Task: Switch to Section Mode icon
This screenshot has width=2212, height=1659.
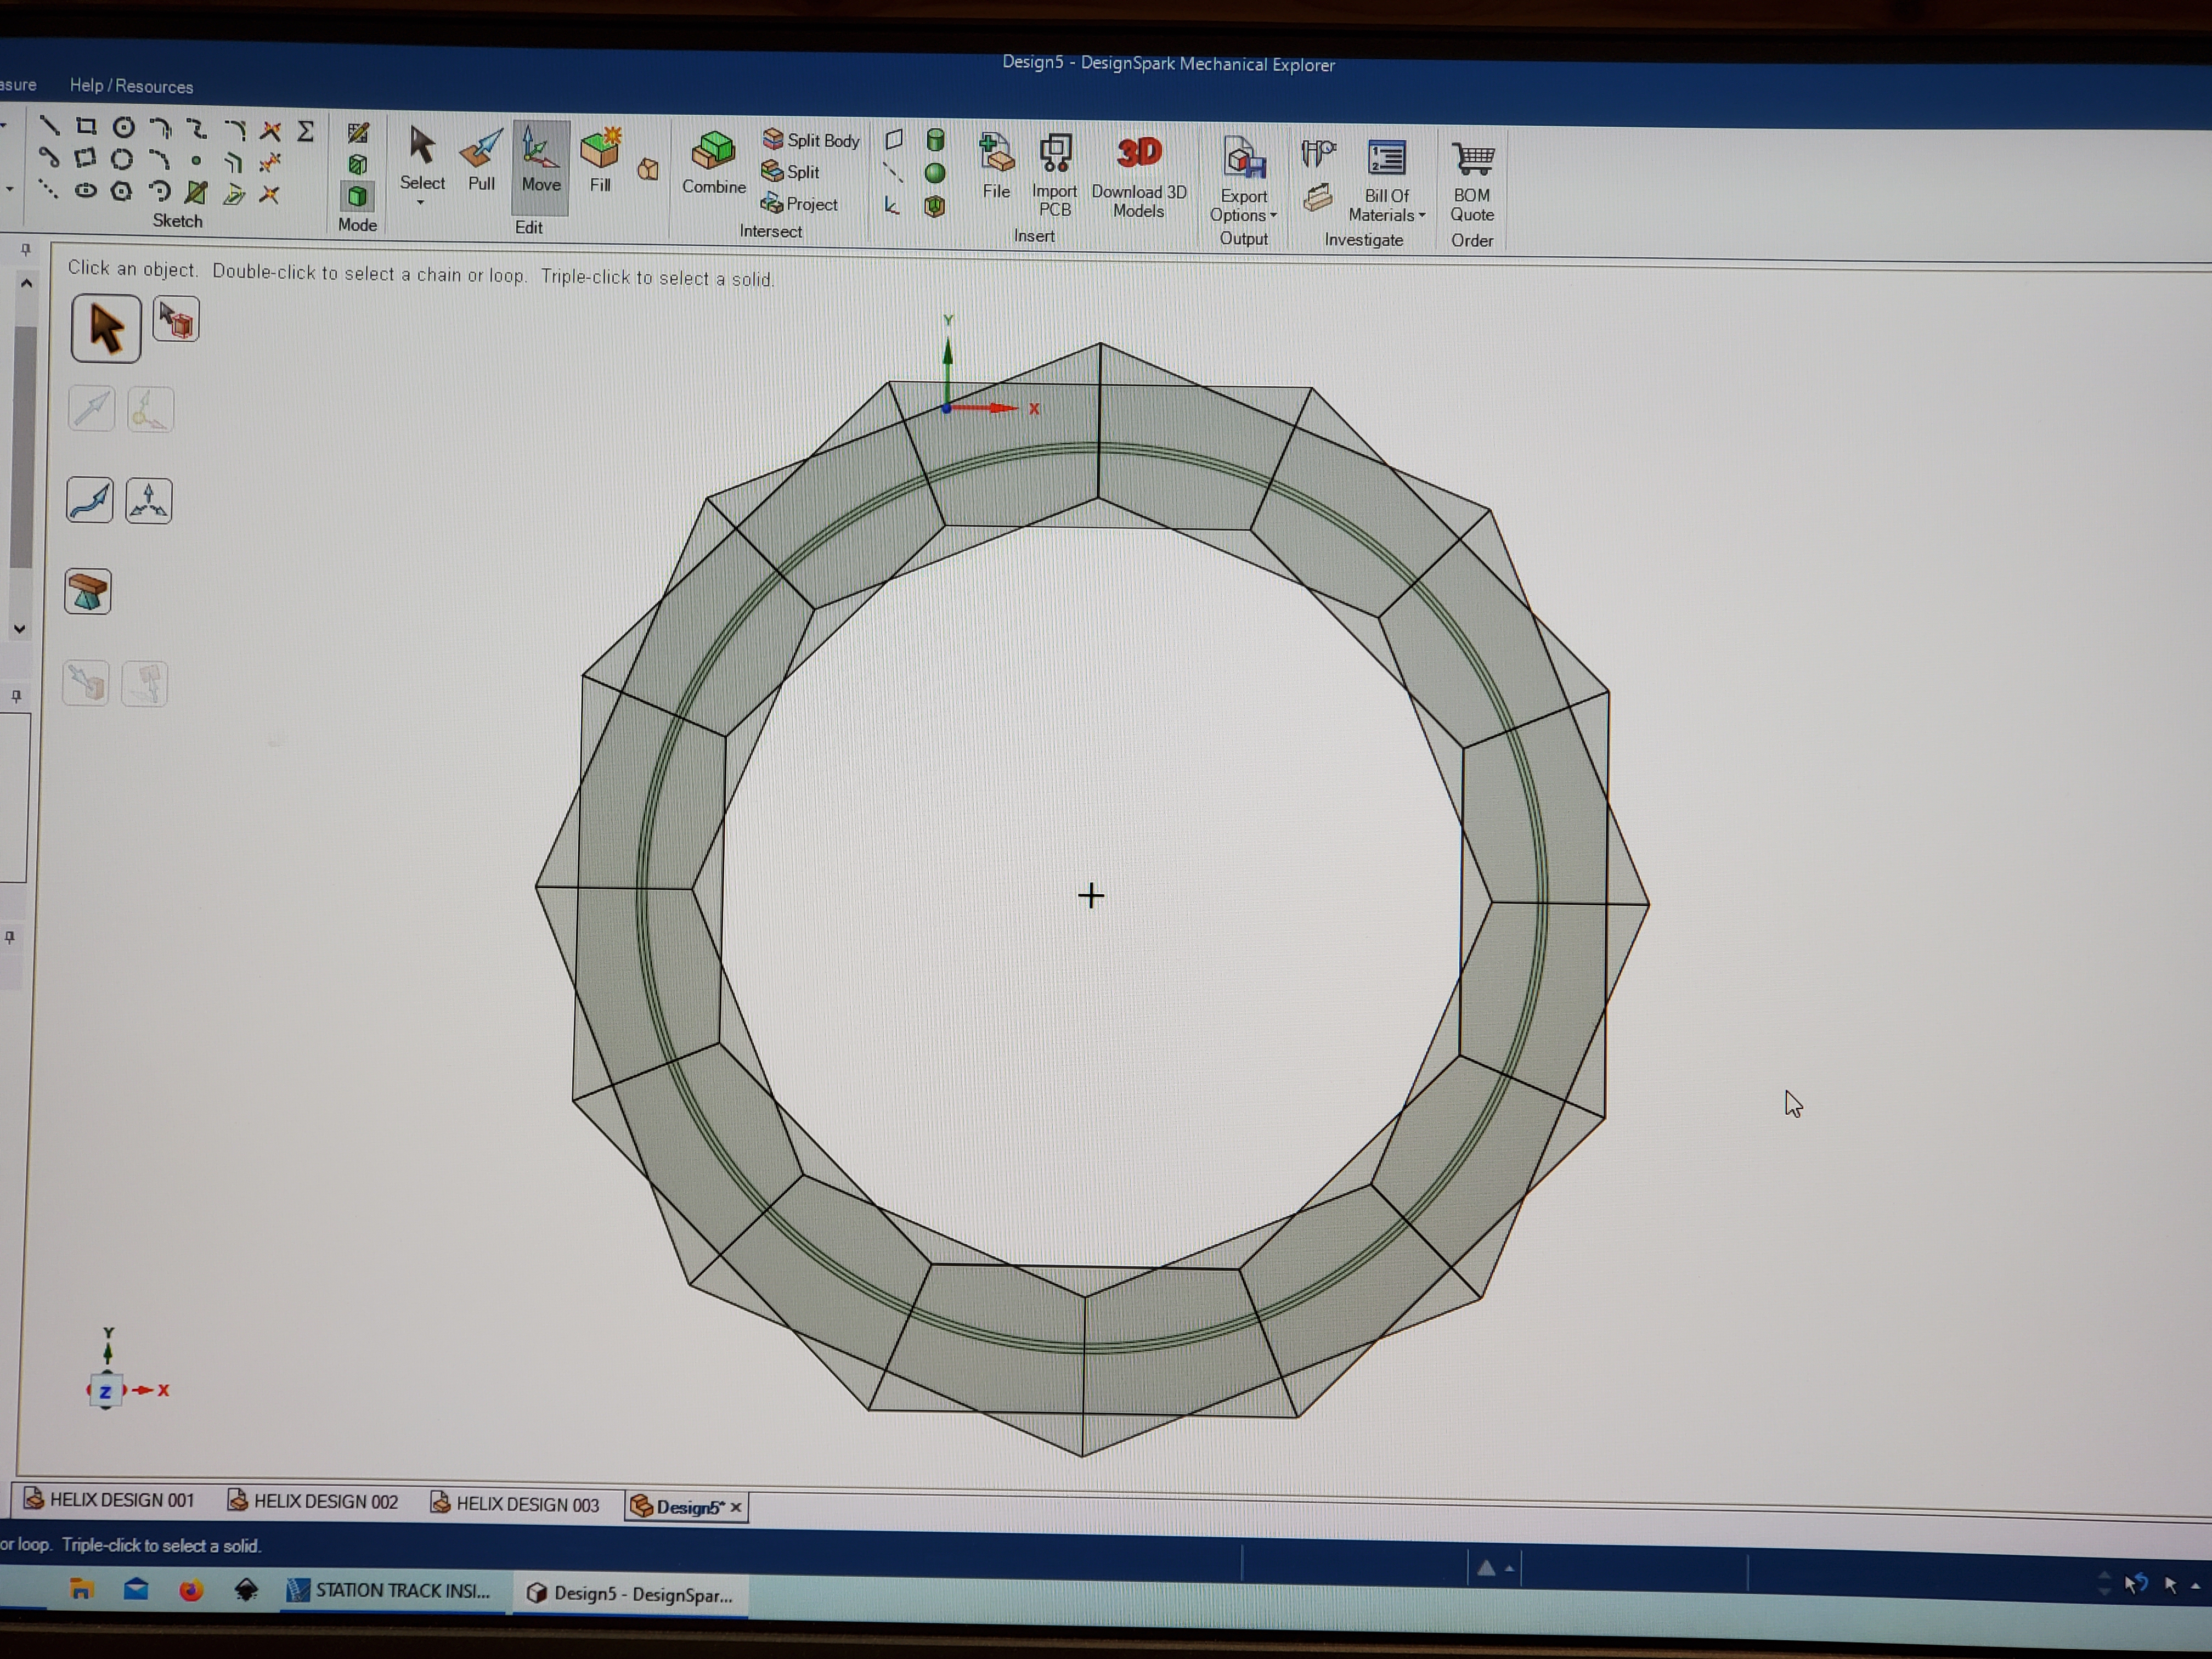Action: (357, 164)
